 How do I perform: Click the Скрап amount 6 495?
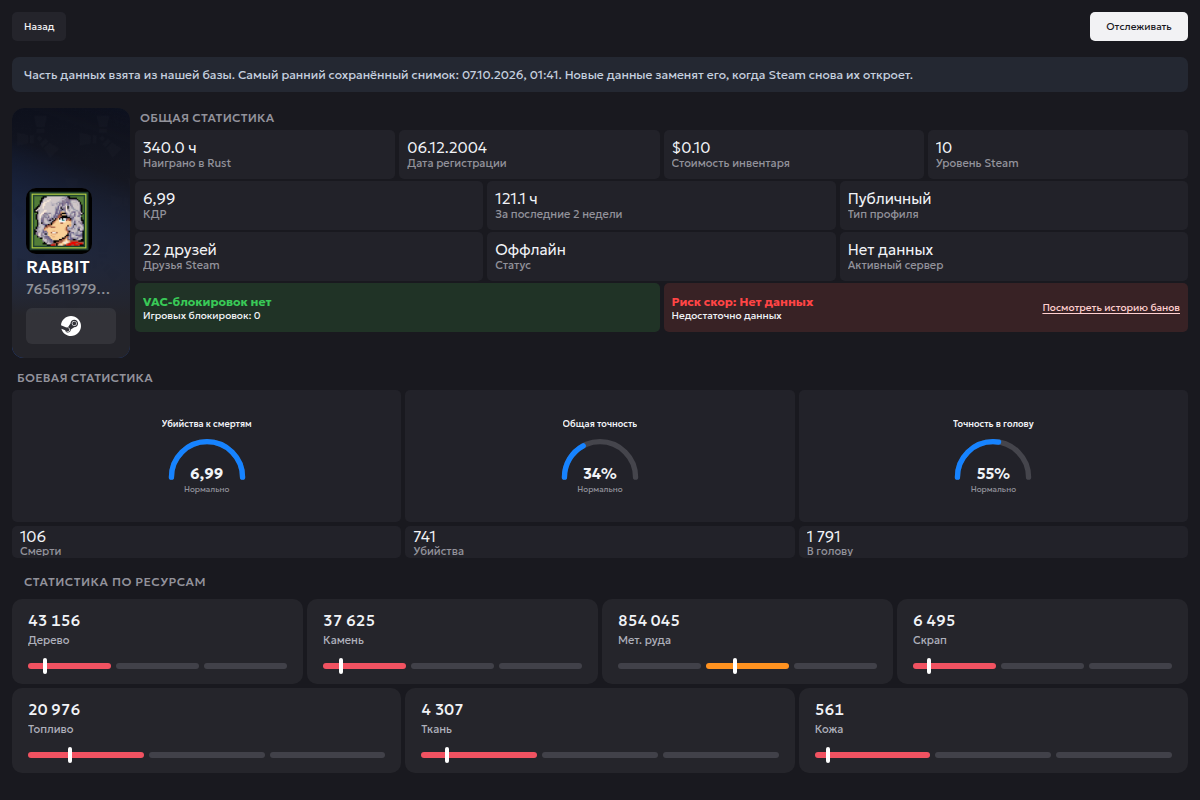tap(935, 621)
